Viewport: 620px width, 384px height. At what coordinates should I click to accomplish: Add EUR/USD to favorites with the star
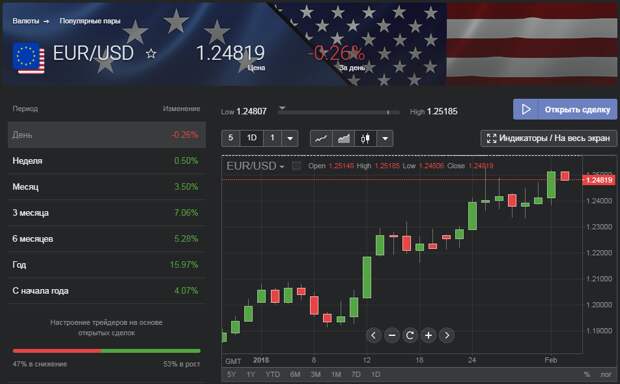[x=151, y=53]
